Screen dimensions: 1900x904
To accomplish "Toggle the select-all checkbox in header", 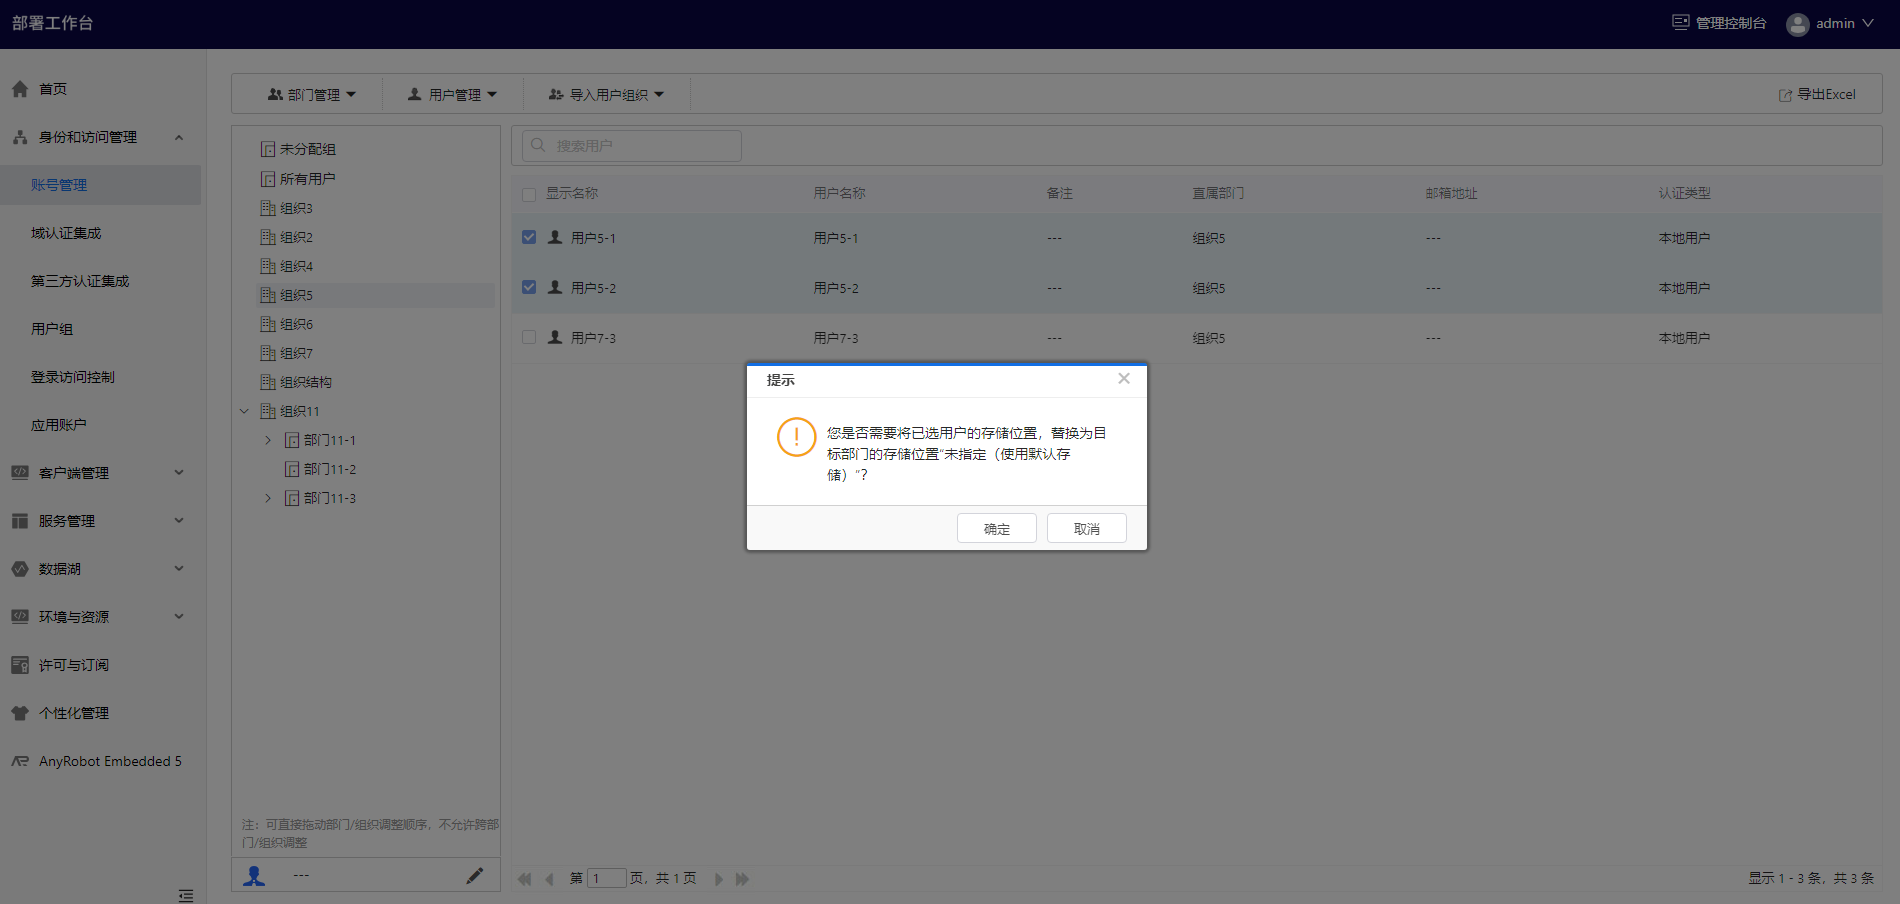I will pos(529,194).
